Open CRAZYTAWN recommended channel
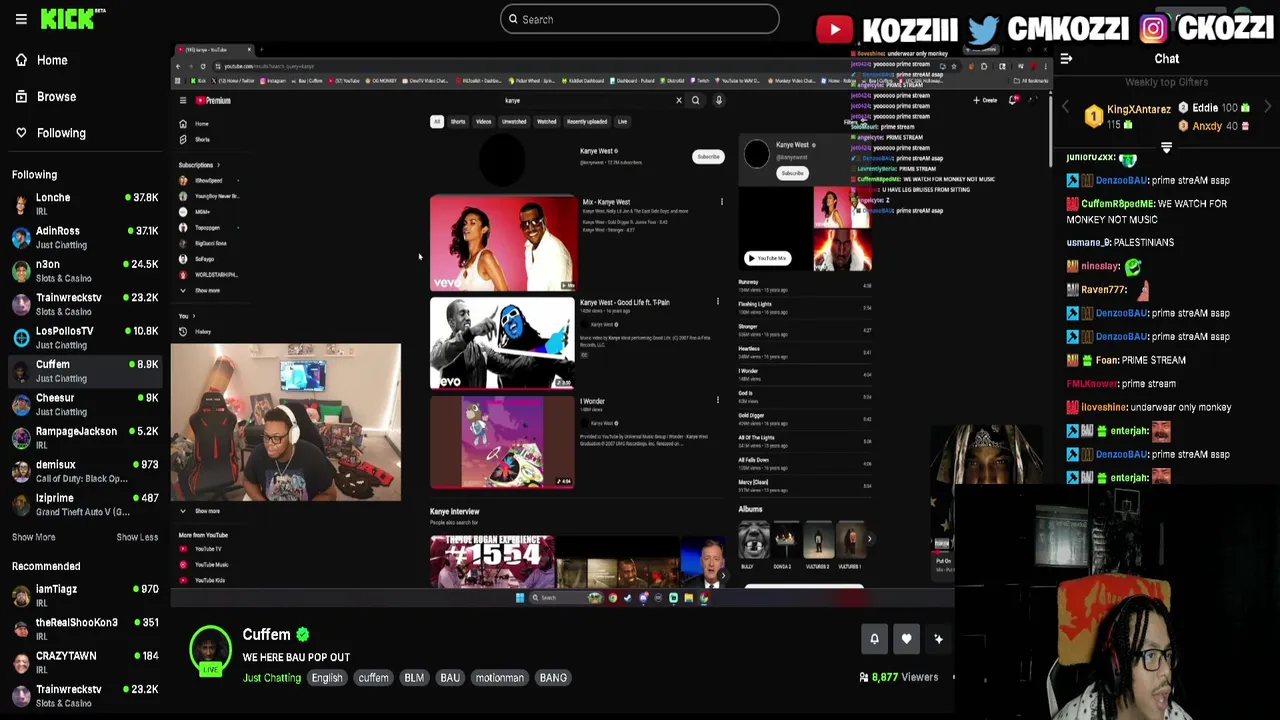The width and height of the screenshot is (1280, 720). (85, 662)
